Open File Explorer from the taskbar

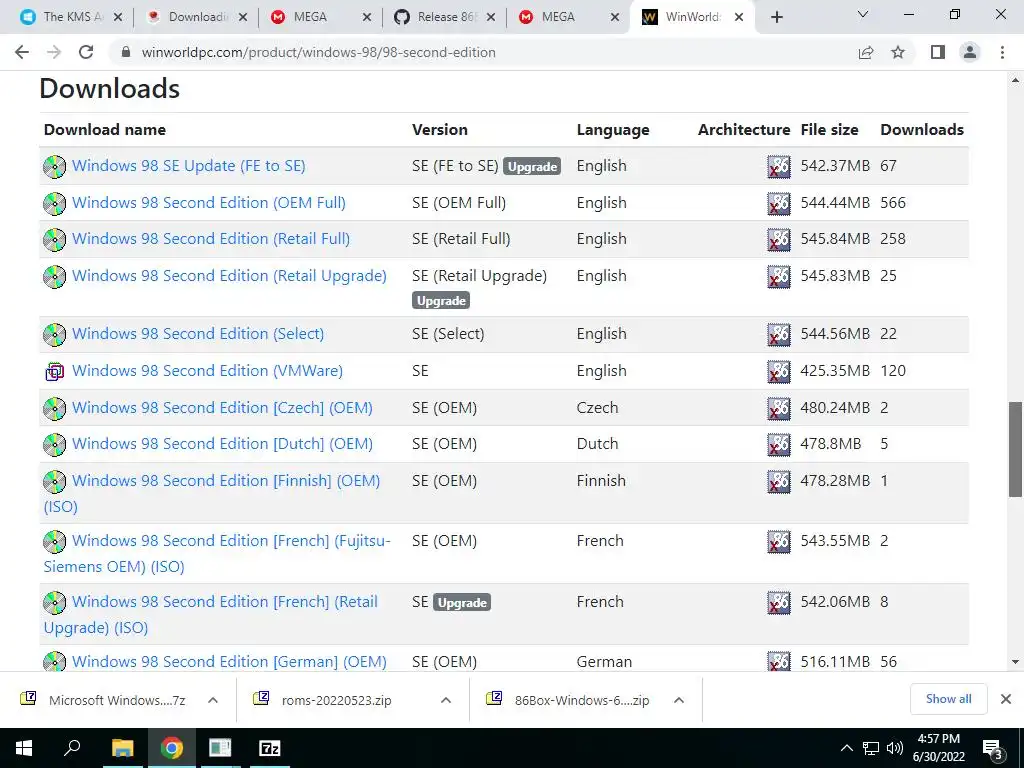click(x=122, y=748)
